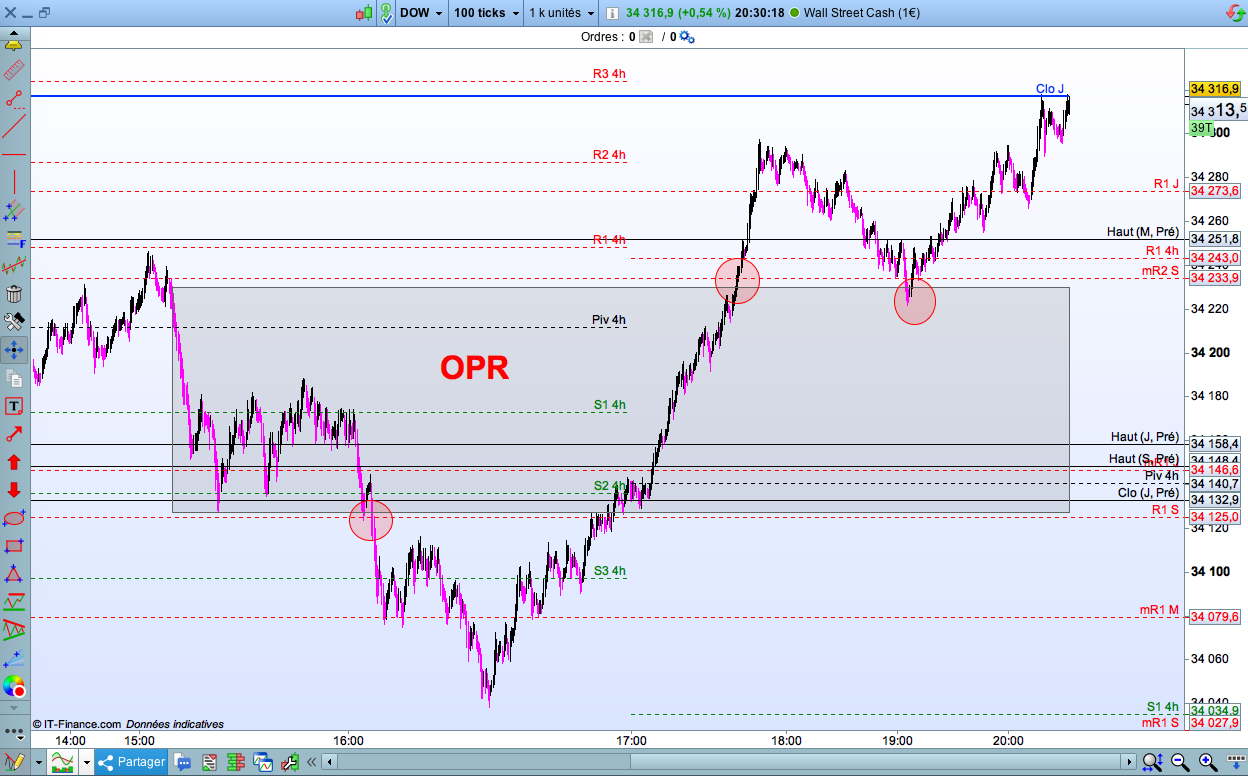Click the order ticket icon in bottom toolbar
Screen dimensions: 1248x776
point(291,762)
